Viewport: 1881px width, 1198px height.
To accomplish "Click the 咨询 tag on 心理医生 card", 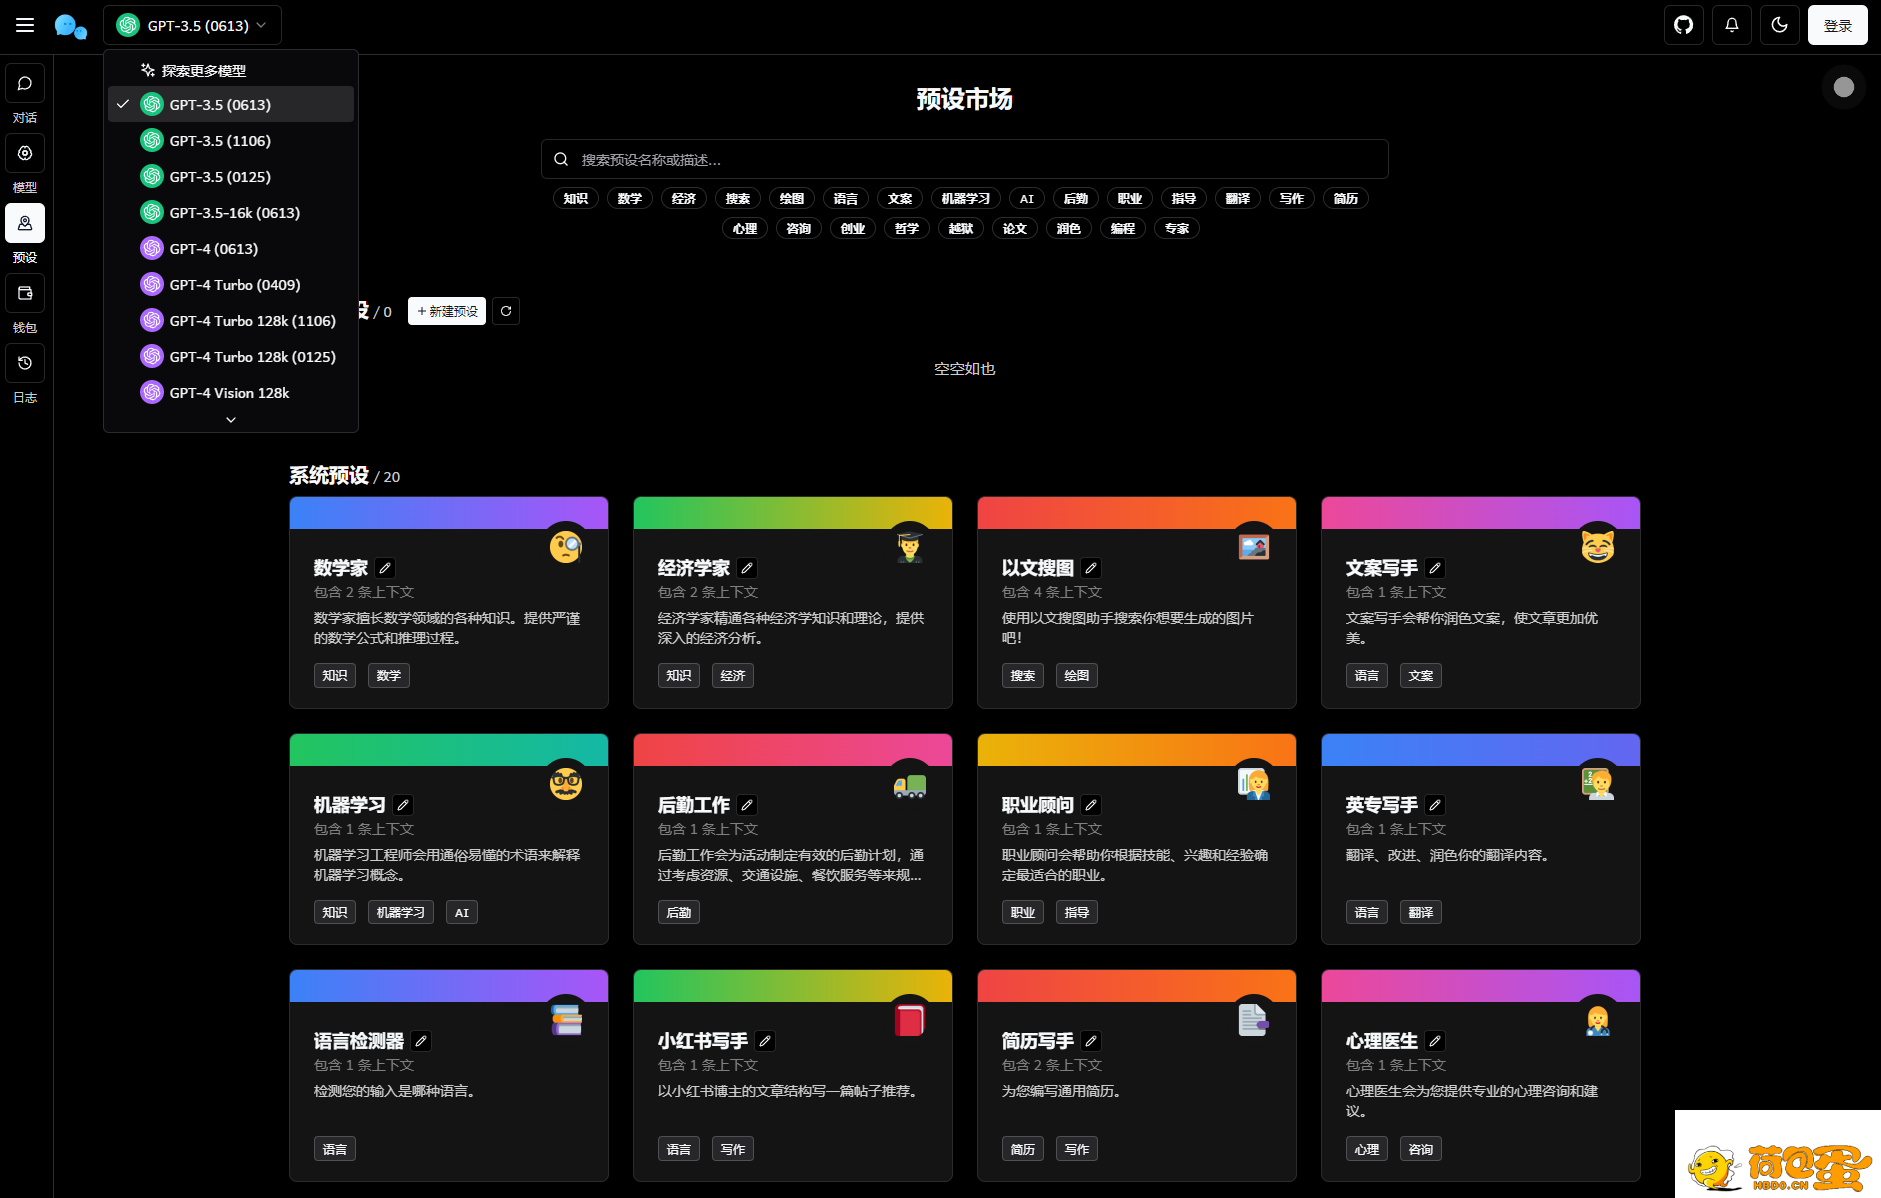I will pyautogui.click(x=1421, y=1149).
